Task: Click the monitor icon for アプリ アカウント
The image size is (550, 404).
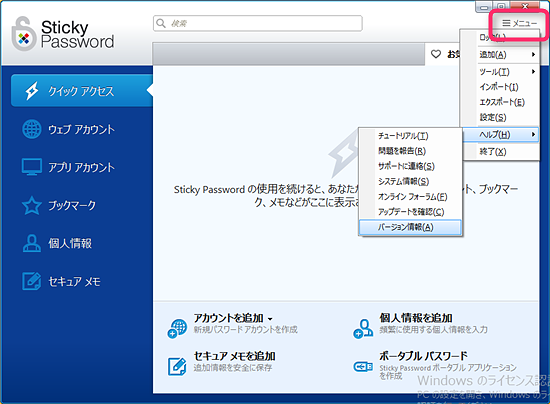Action: (32, 167)
